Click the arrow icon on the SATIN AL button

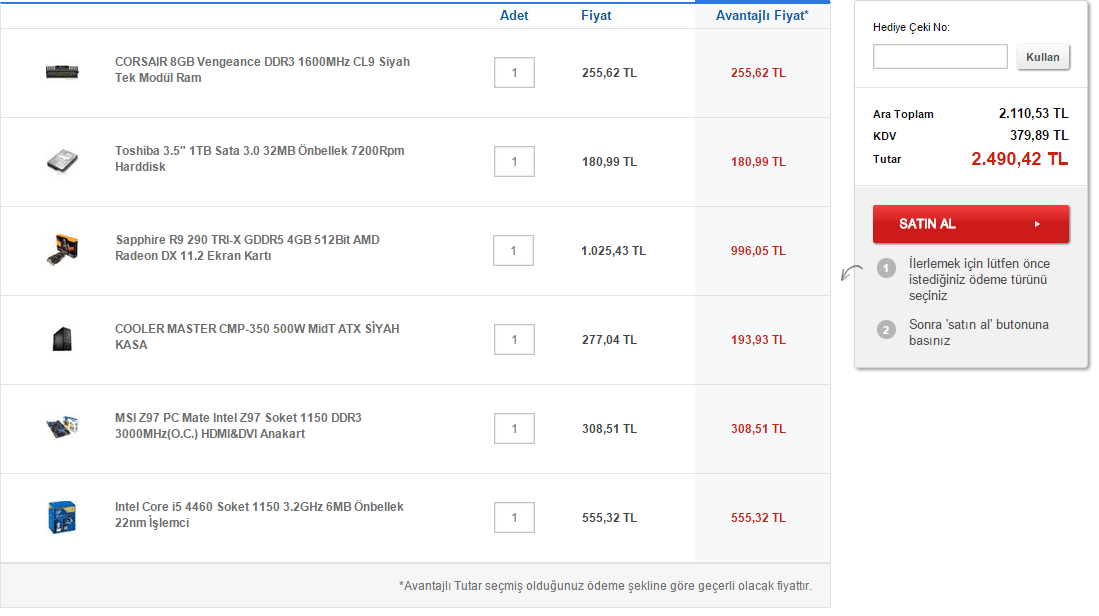[1037, 224]
